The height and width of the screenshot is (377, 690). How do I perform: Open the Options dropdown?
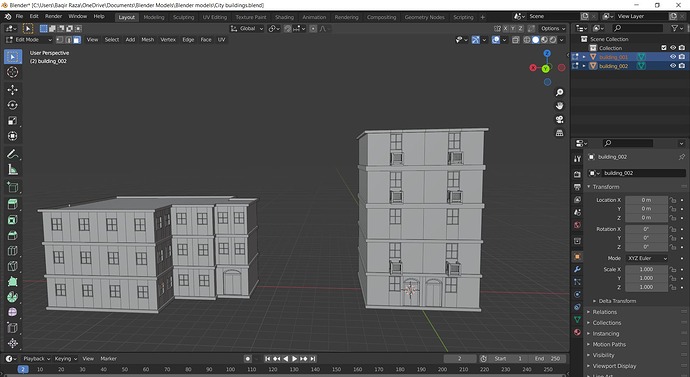[553, 29]
